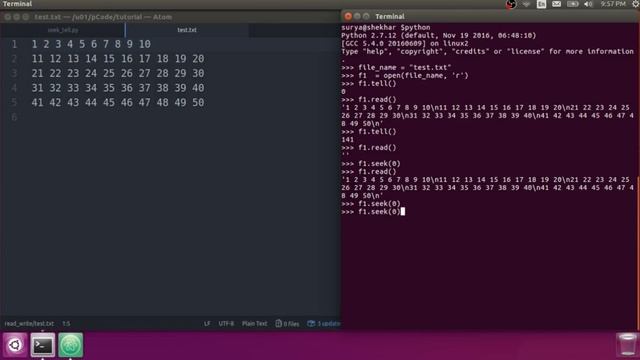The width and height of the screenshot is (640, 360).
Task: Click line number 3 in Atom gutter
Action: tap(14, 73)
